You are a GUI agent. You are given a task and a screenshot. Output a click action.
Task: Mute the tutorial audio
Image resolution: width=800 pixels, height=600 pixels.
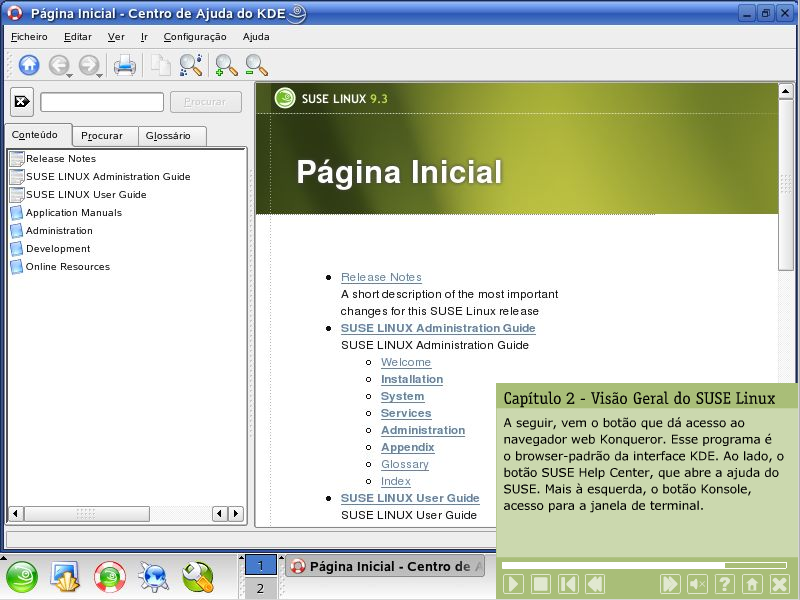[698, 584]
